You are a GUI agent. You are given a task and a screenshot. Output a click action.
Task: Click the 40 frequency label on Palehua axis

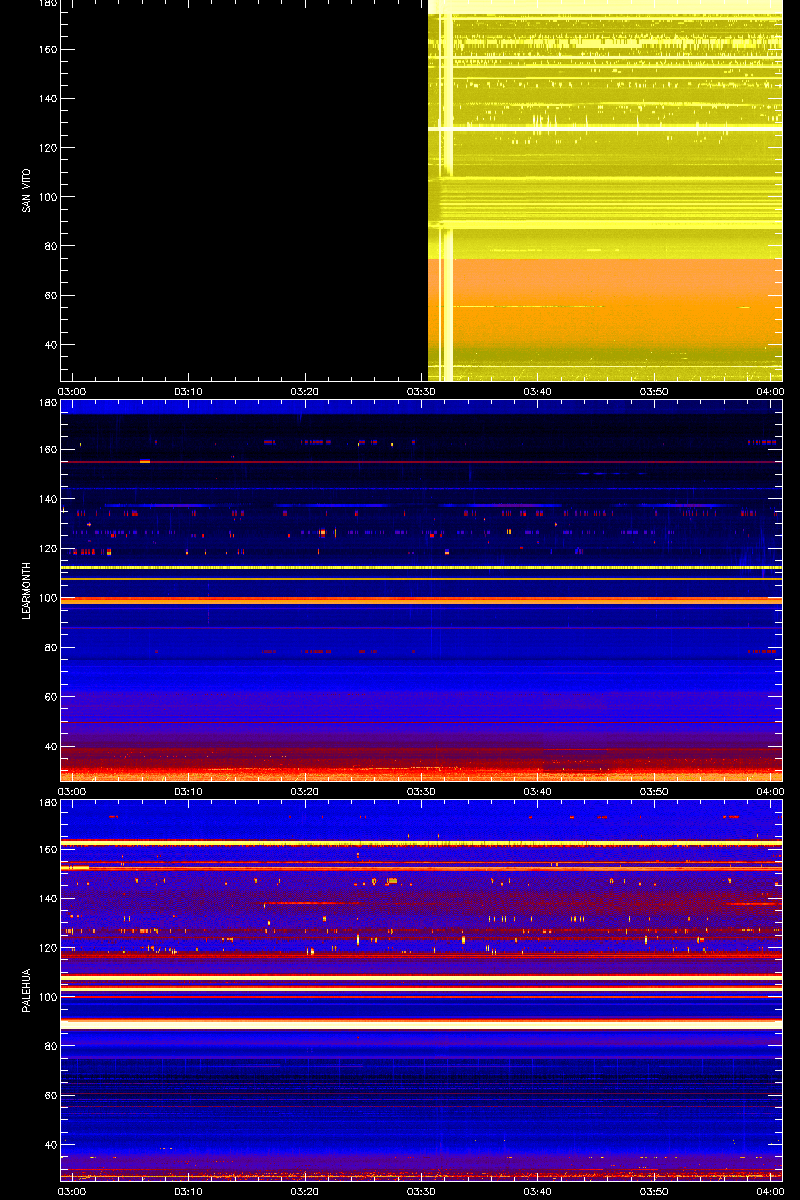click(x=50, y=1144)
